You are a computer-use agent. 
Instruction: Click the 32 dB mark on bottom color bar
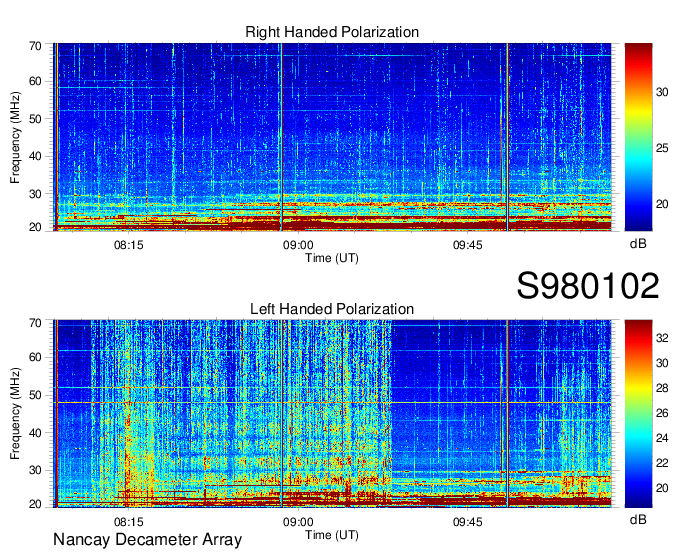coord(662,338)
